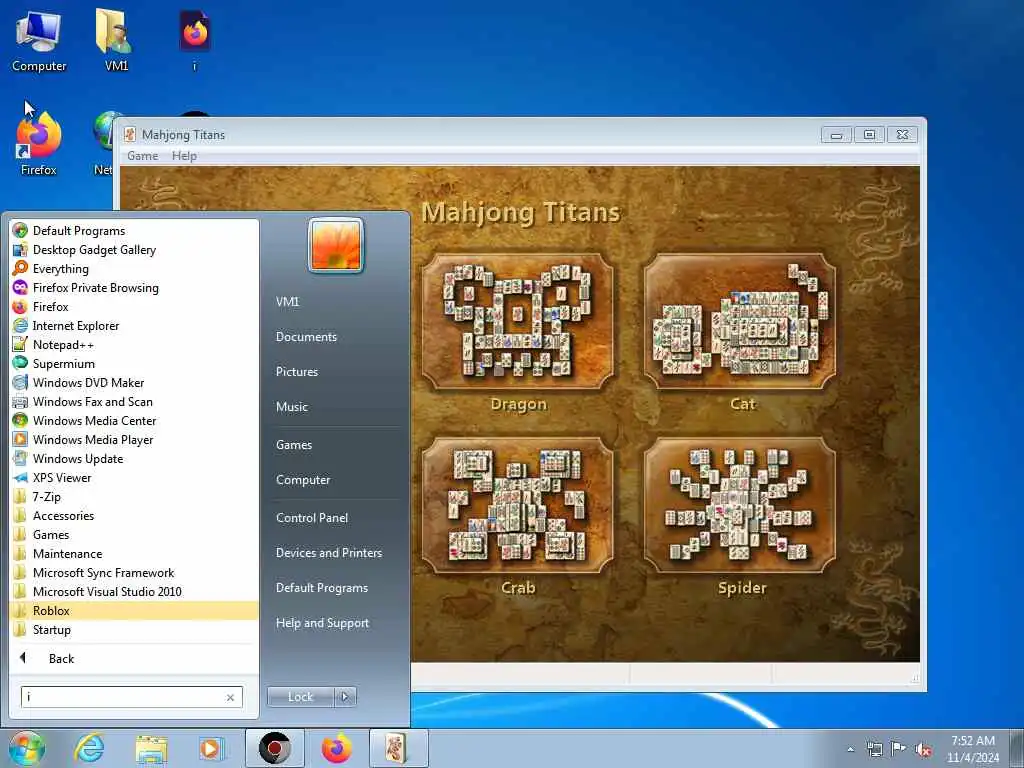Open Windows Media Player taskbar icon
Screen dimensions: 1024x768
[212, 748]
